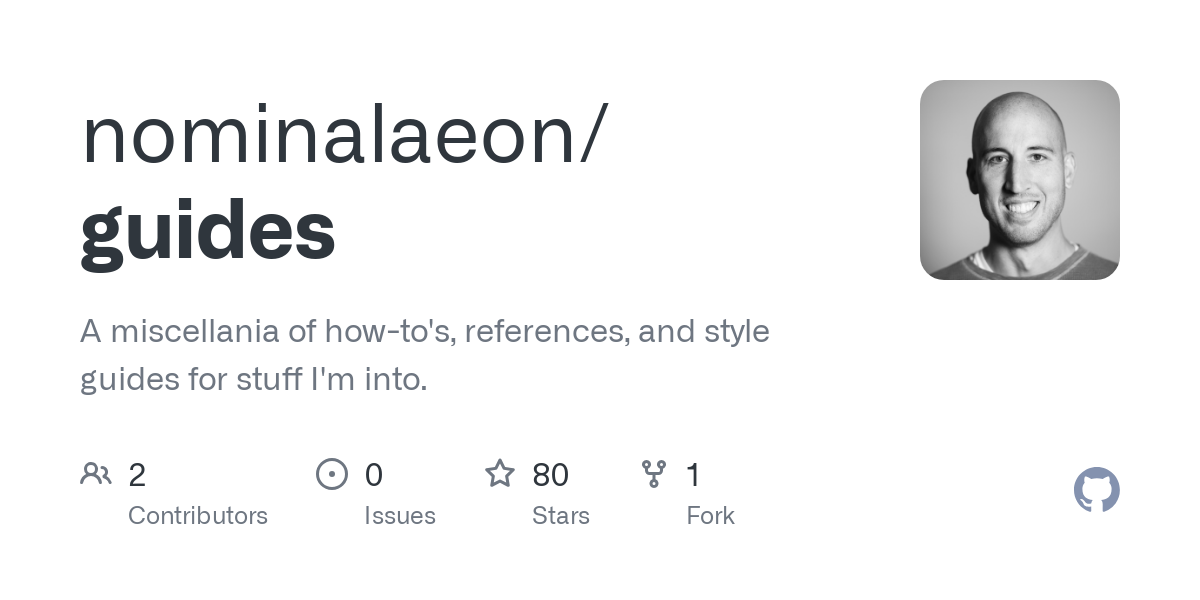Click the fork count 1

coord(693,474)
